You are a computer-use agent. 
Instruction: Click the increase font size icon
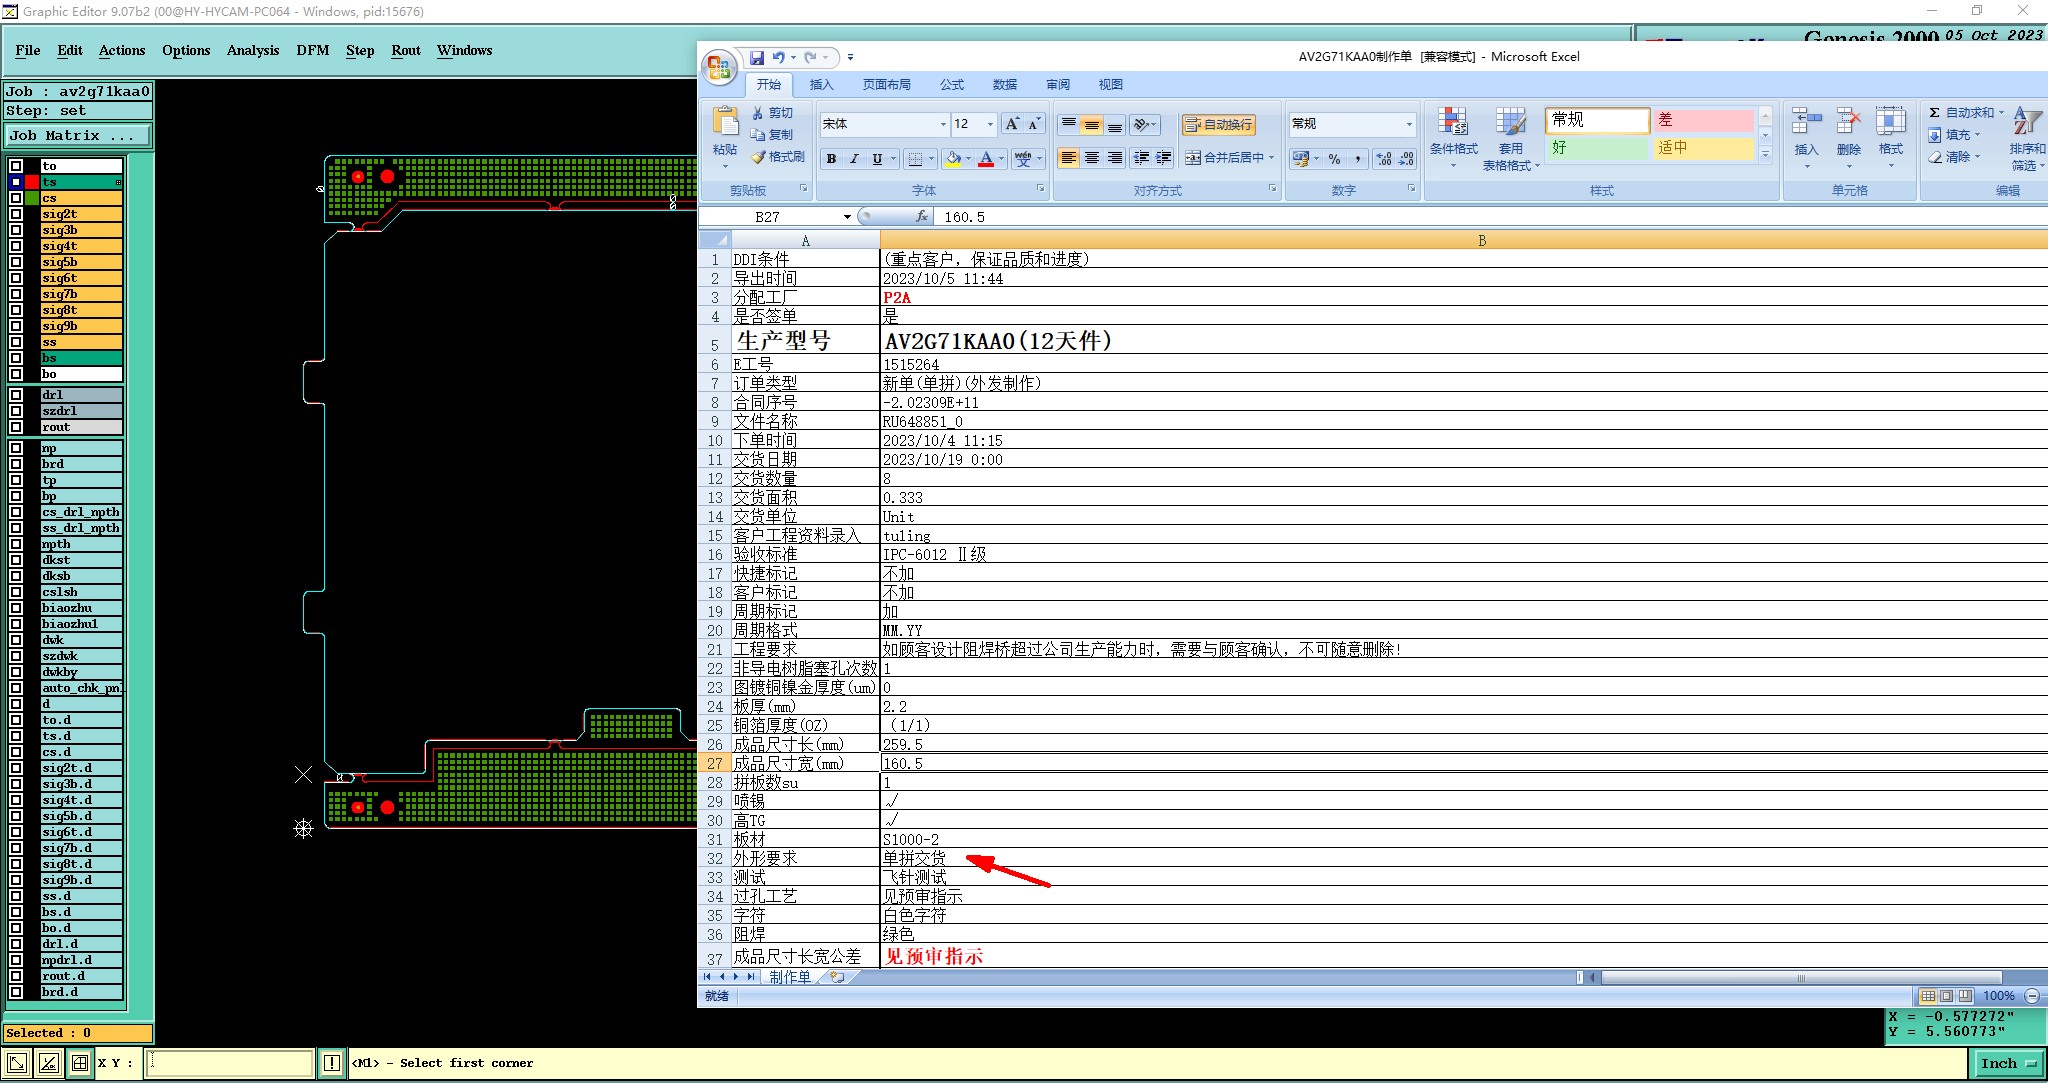pyautogui.click(x=1012, y=124)
